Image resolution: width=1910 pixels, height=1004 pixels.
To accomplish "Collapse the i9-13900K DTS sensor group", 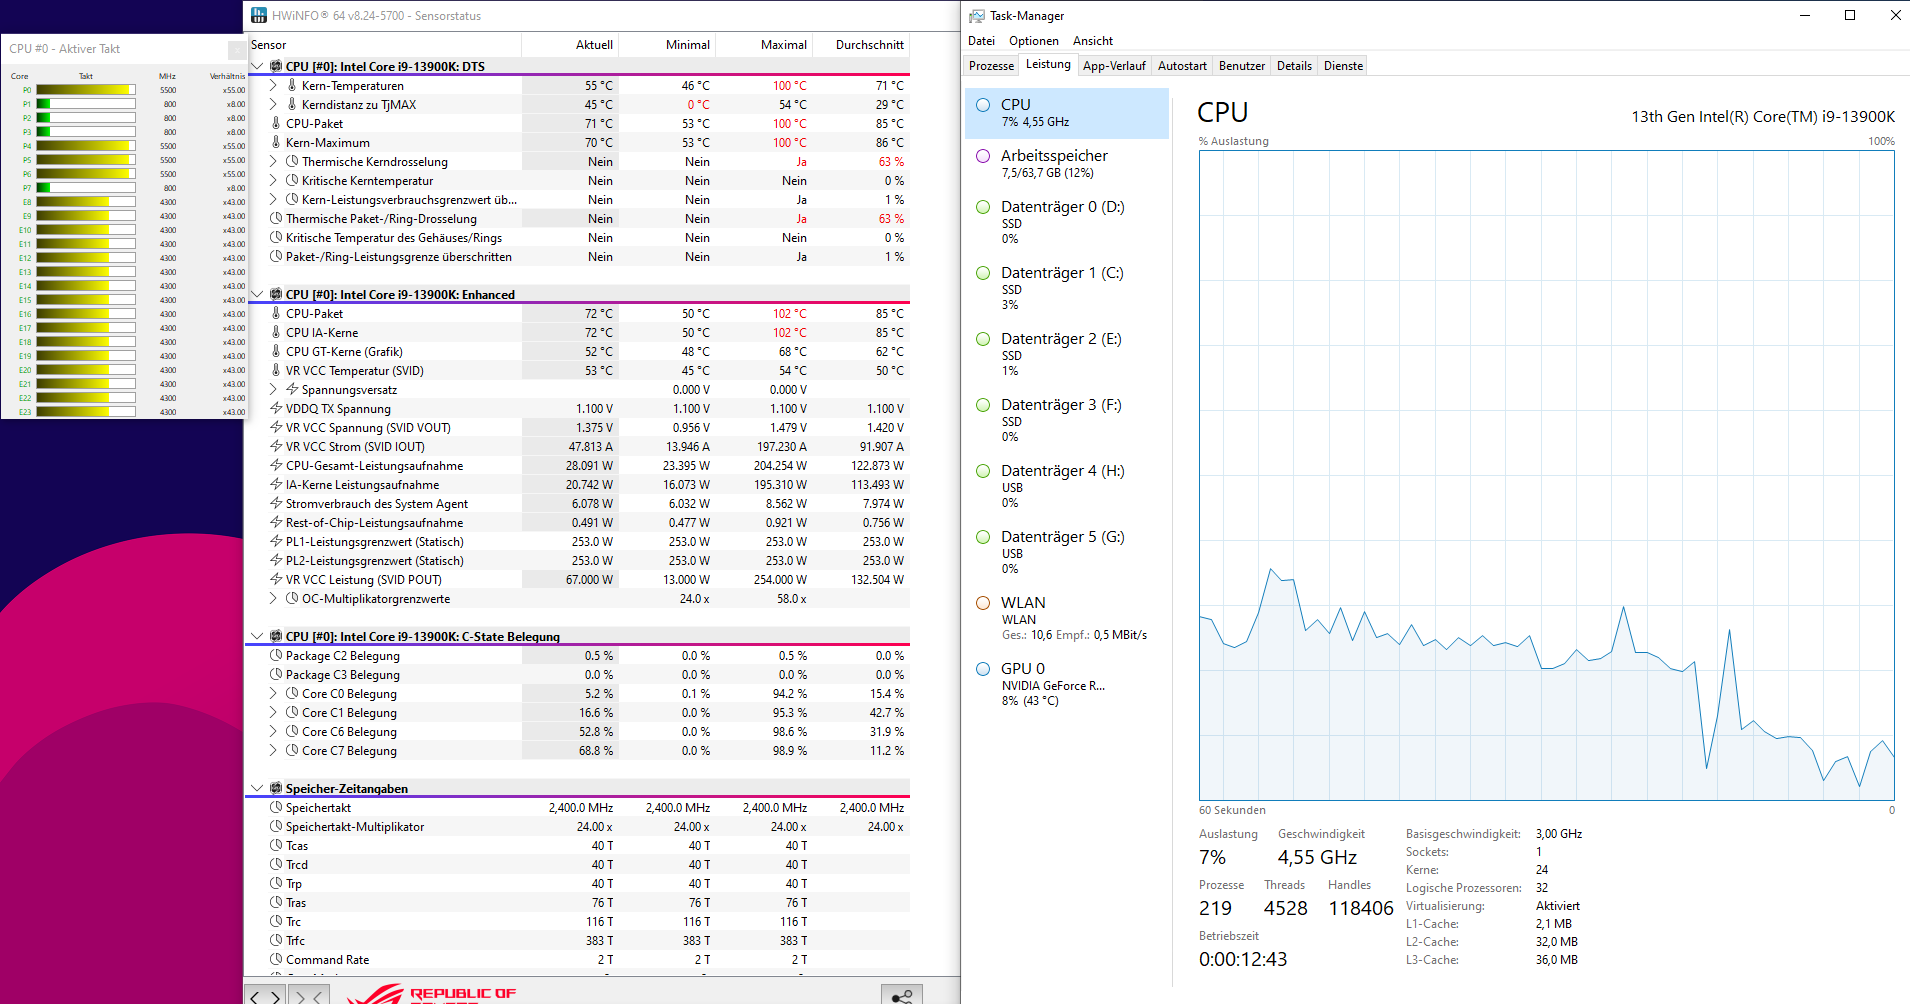I will click(257, 66).
